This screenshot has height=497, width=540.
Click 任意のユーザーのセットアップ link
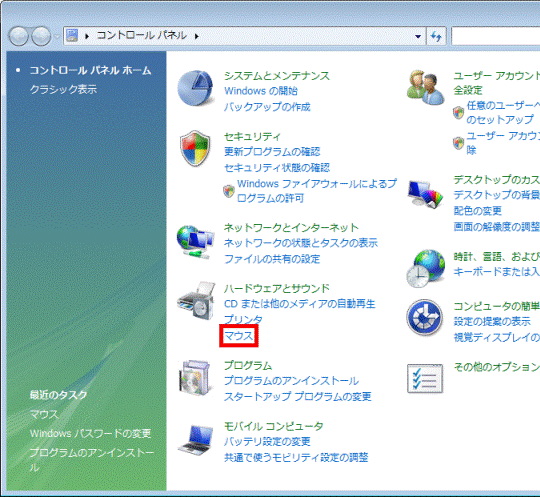click(503, 113)
